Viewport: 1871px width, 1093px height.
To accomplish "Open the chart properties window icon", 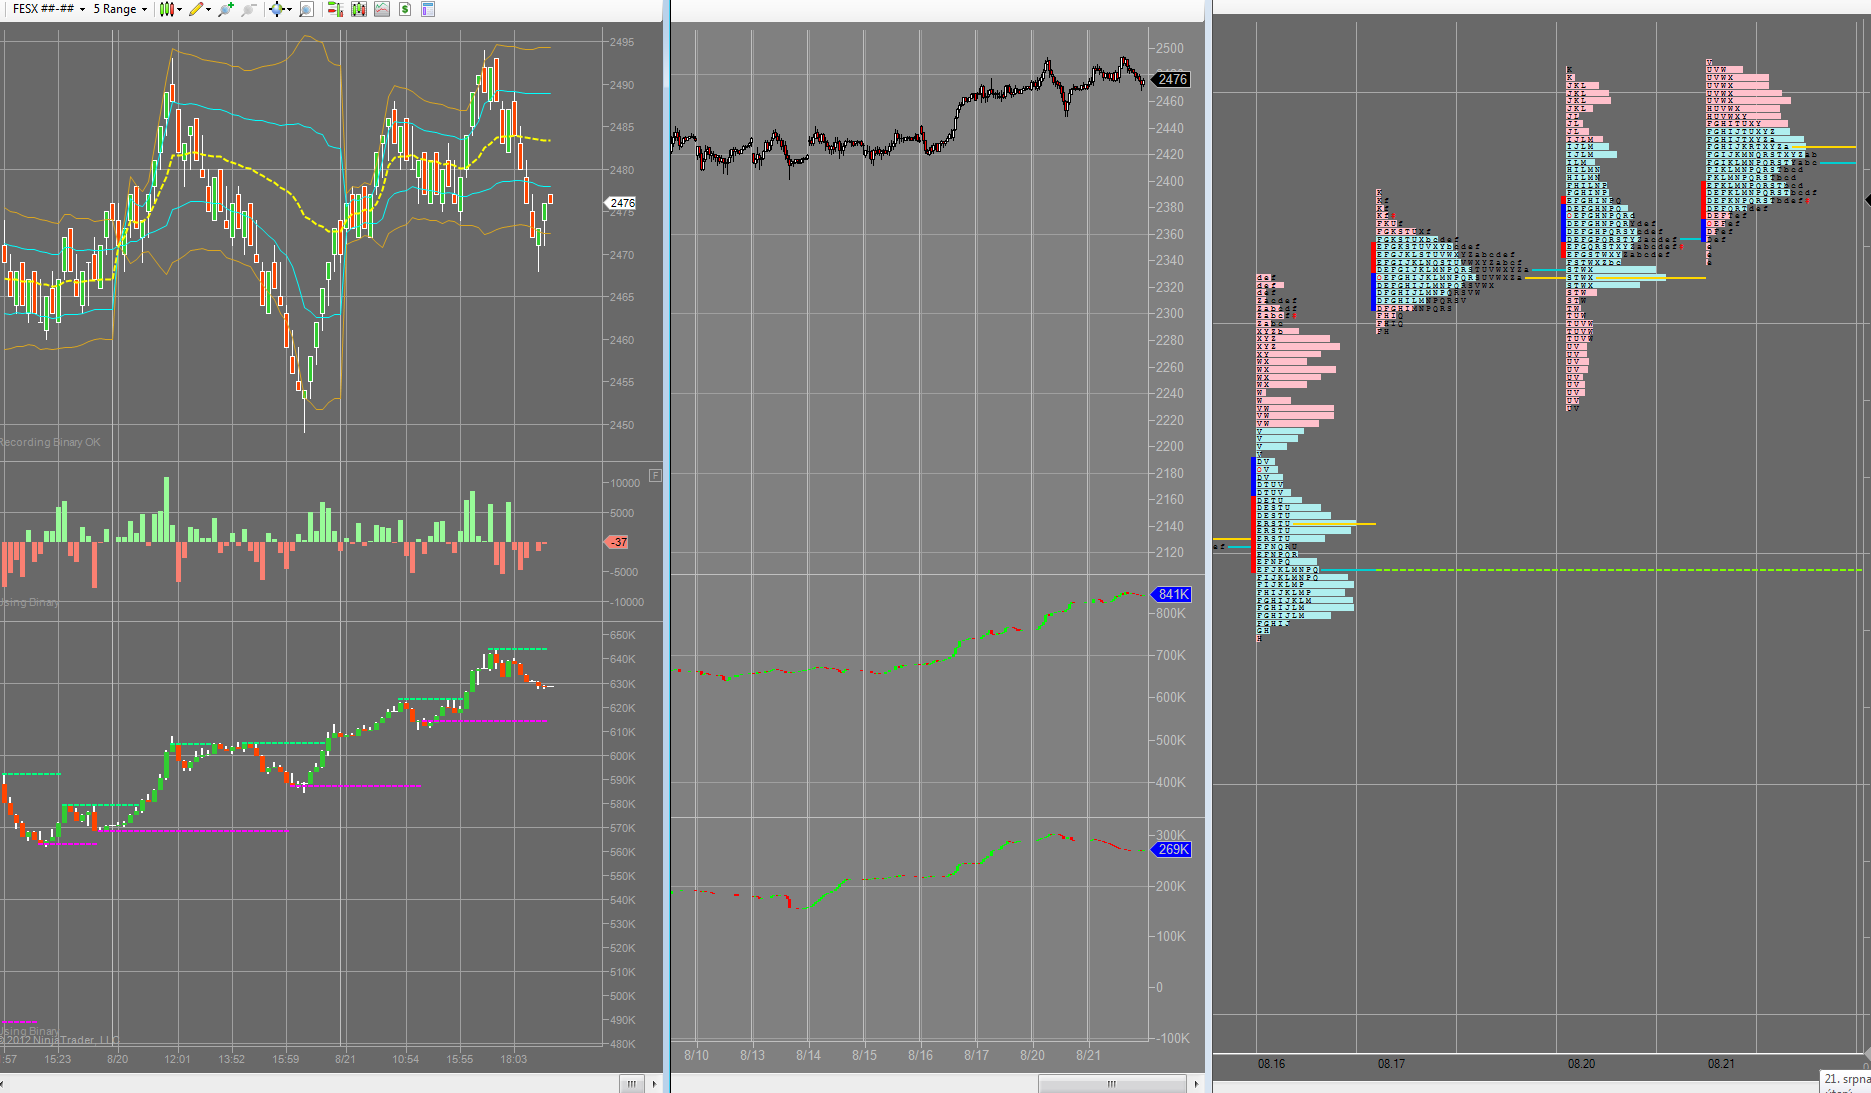I will 428,9.
